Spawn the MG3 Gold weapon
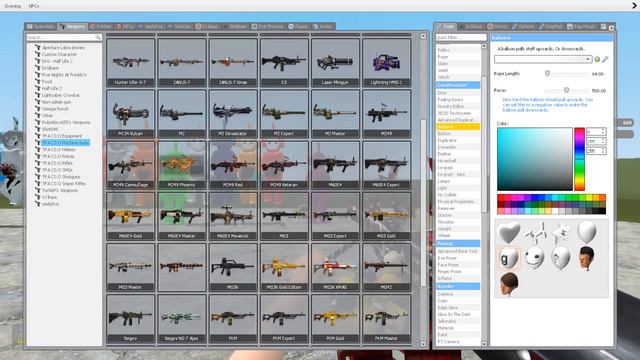 tap(386, 216)
